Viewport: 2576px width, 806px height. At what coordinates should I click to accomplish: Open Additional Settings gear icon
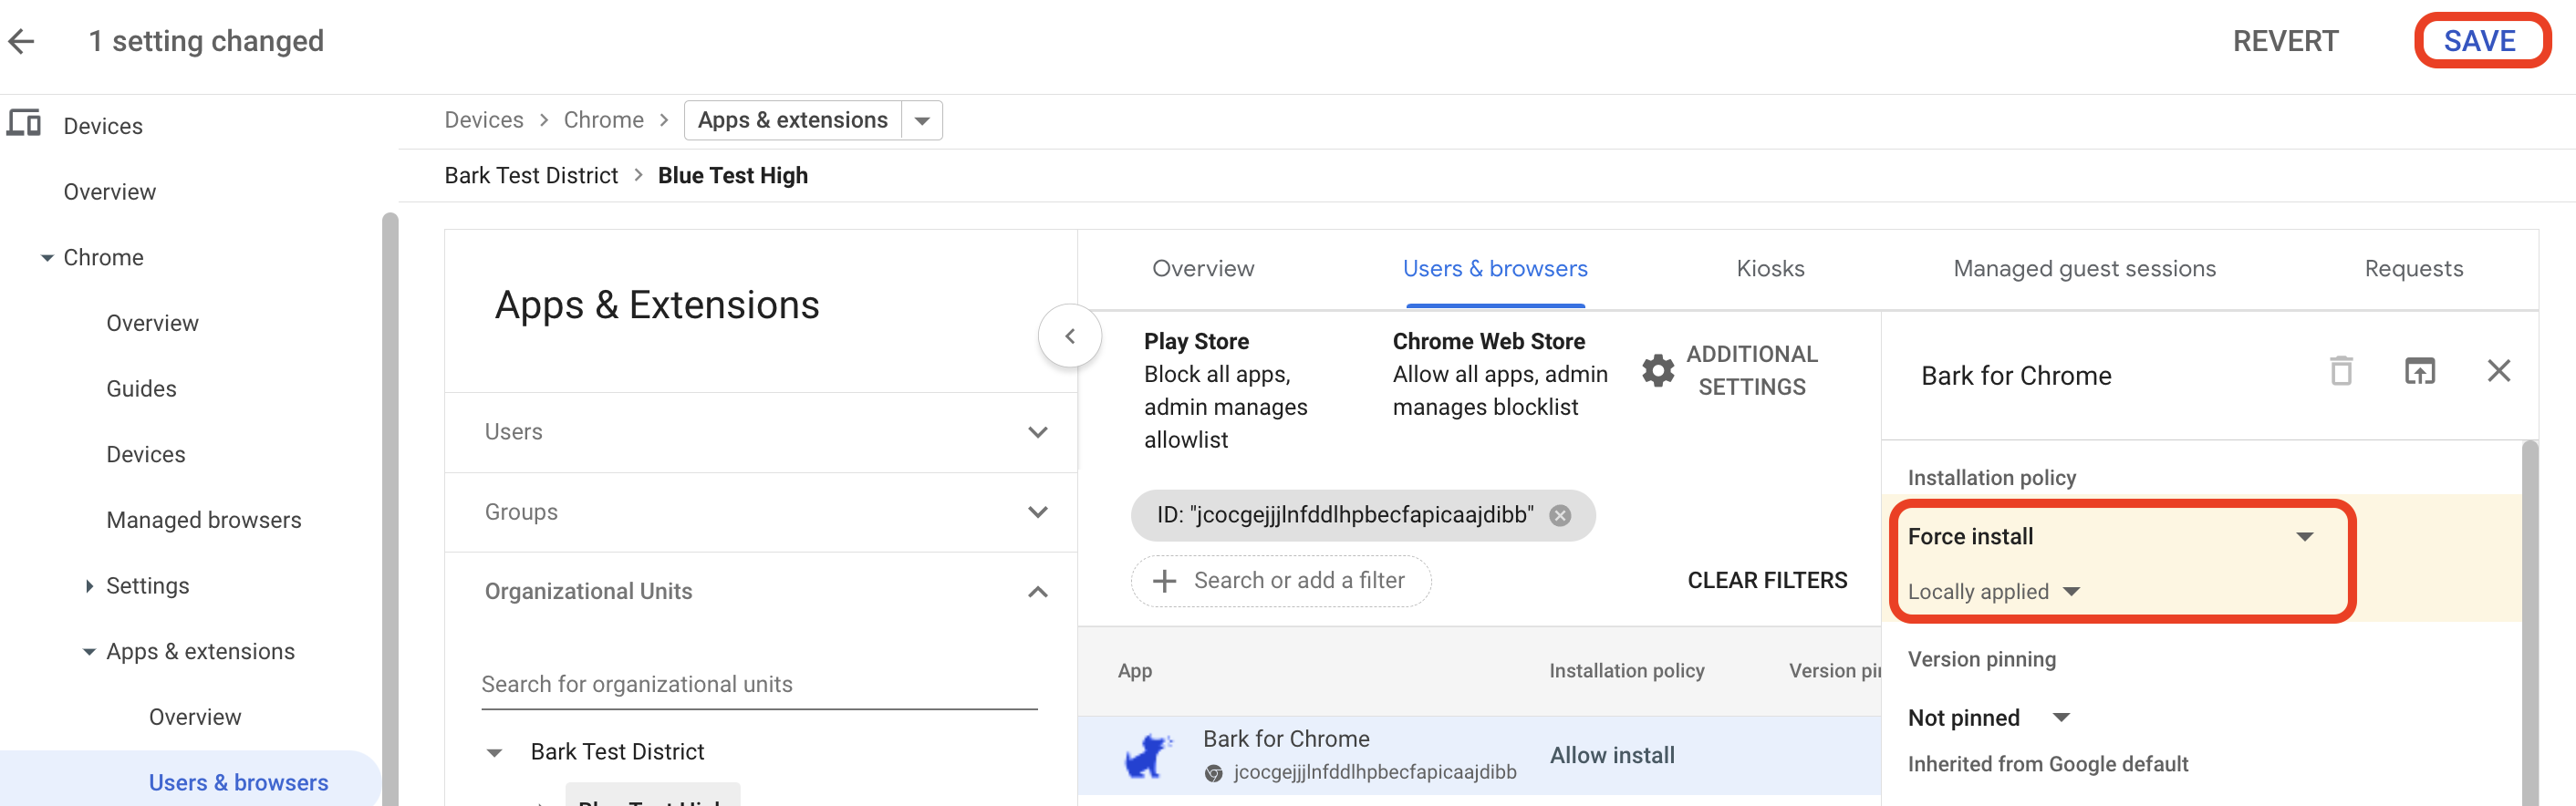[x=1657, y=370]
